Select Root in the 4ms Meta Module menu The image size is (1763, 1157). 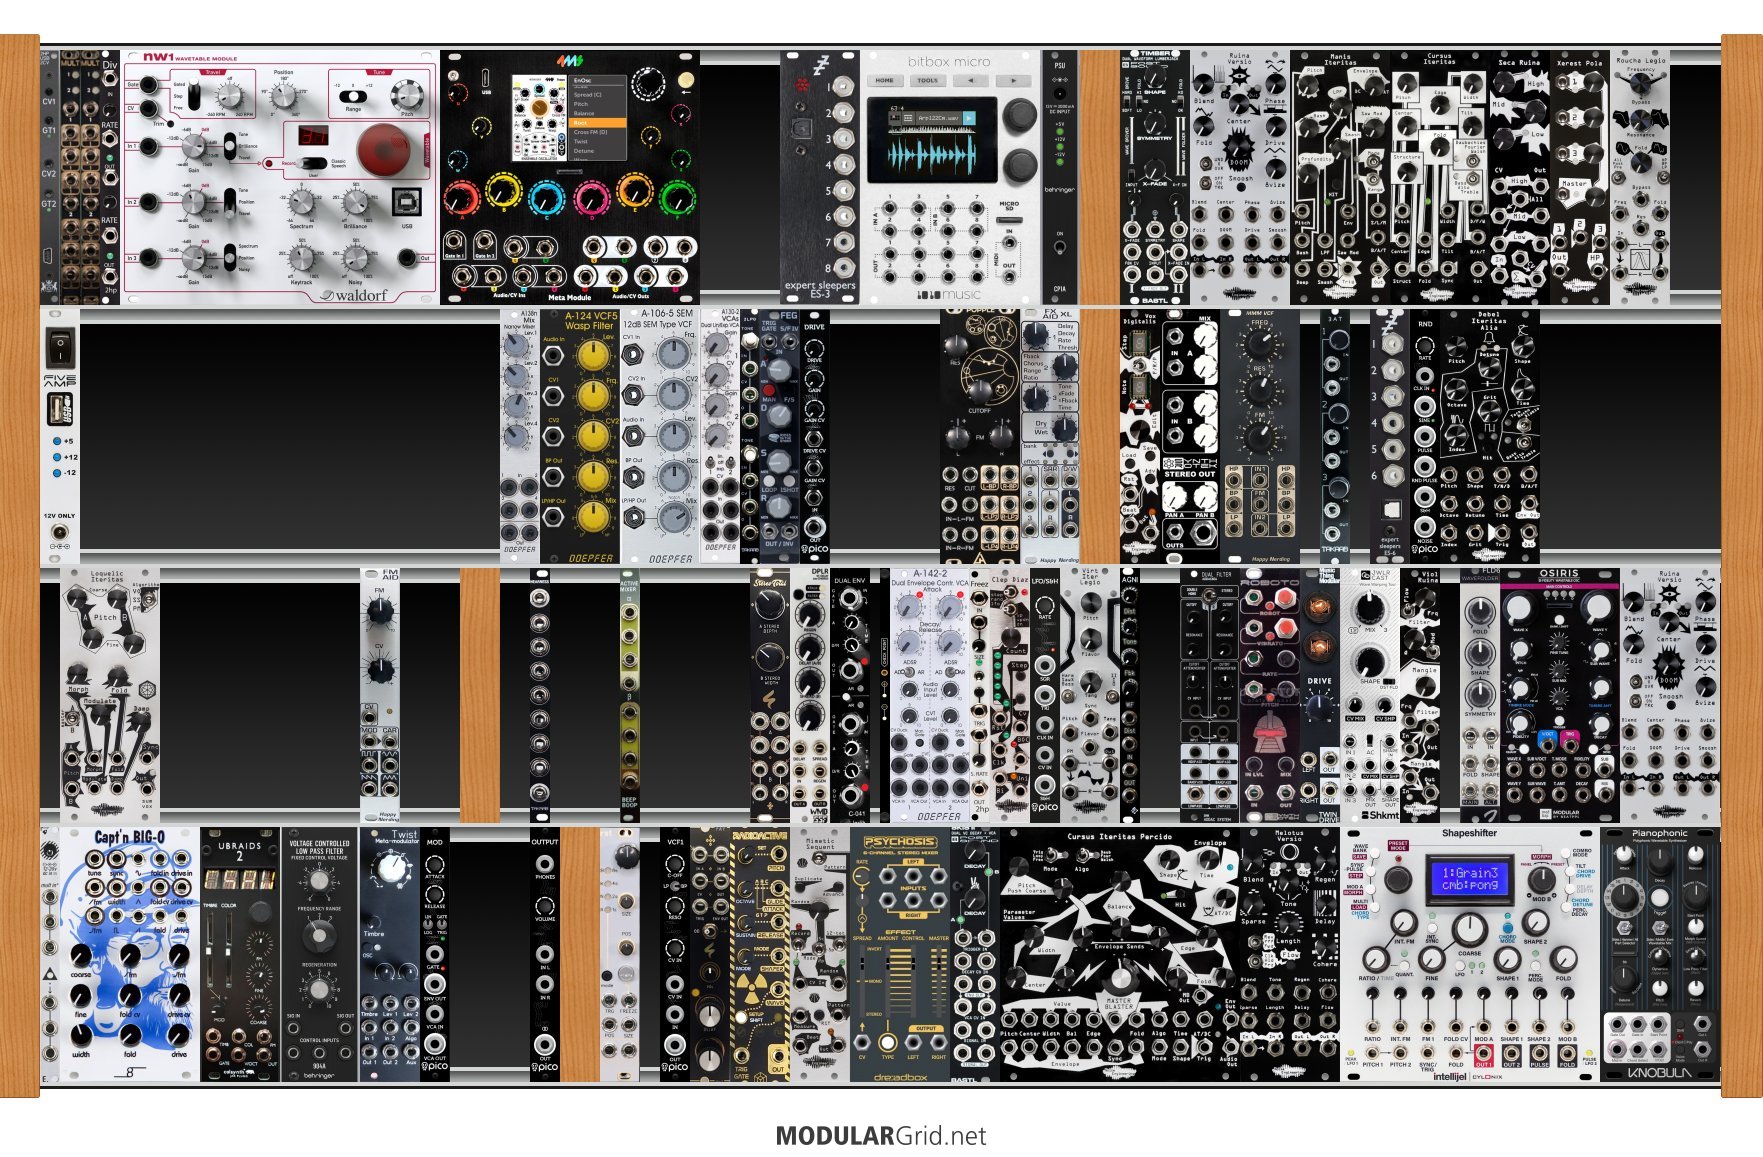pyautogui.click(x=598, y=123)
